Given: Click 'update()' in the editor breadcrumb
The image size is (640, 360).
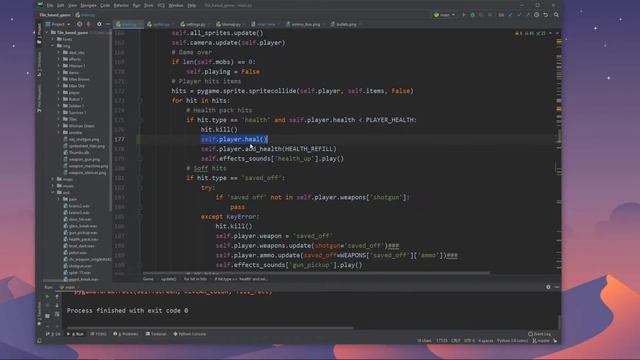Looking at the screenshot, I should pos(168,279).
